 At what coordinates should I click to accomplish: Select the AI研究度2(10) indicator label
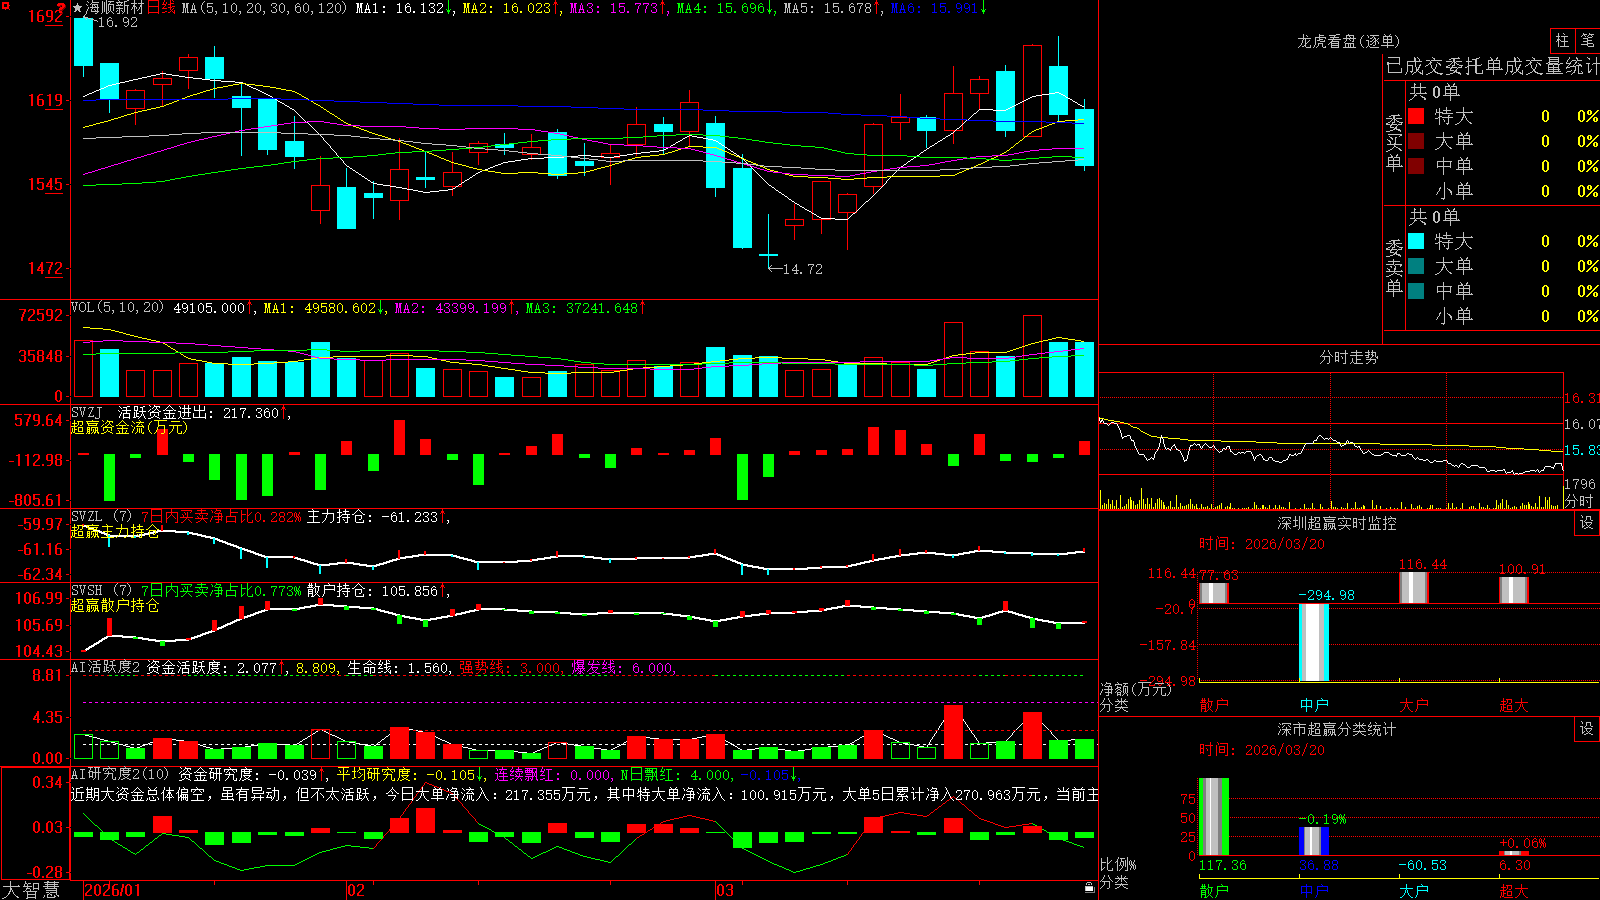pyautogui.click(x=120, y=774)
